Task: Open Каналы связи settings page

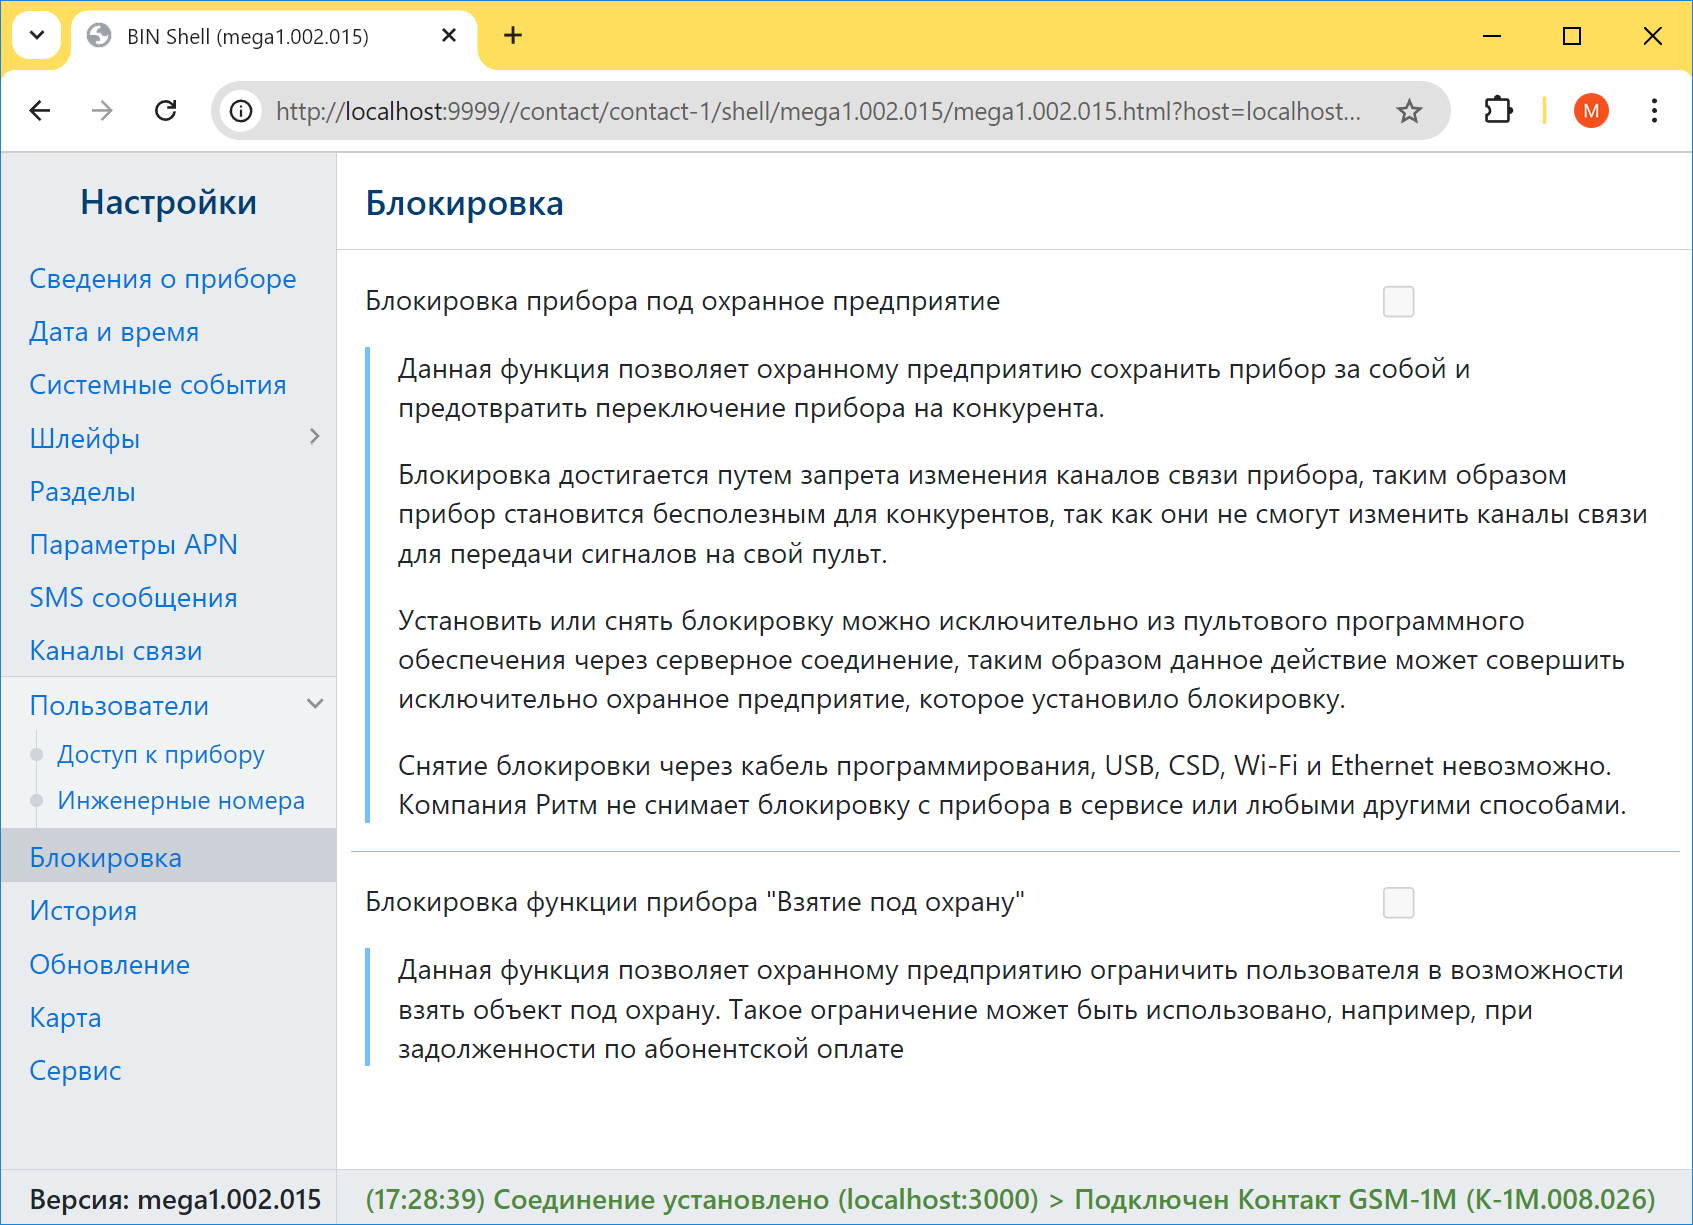Action: coord(116,651)
